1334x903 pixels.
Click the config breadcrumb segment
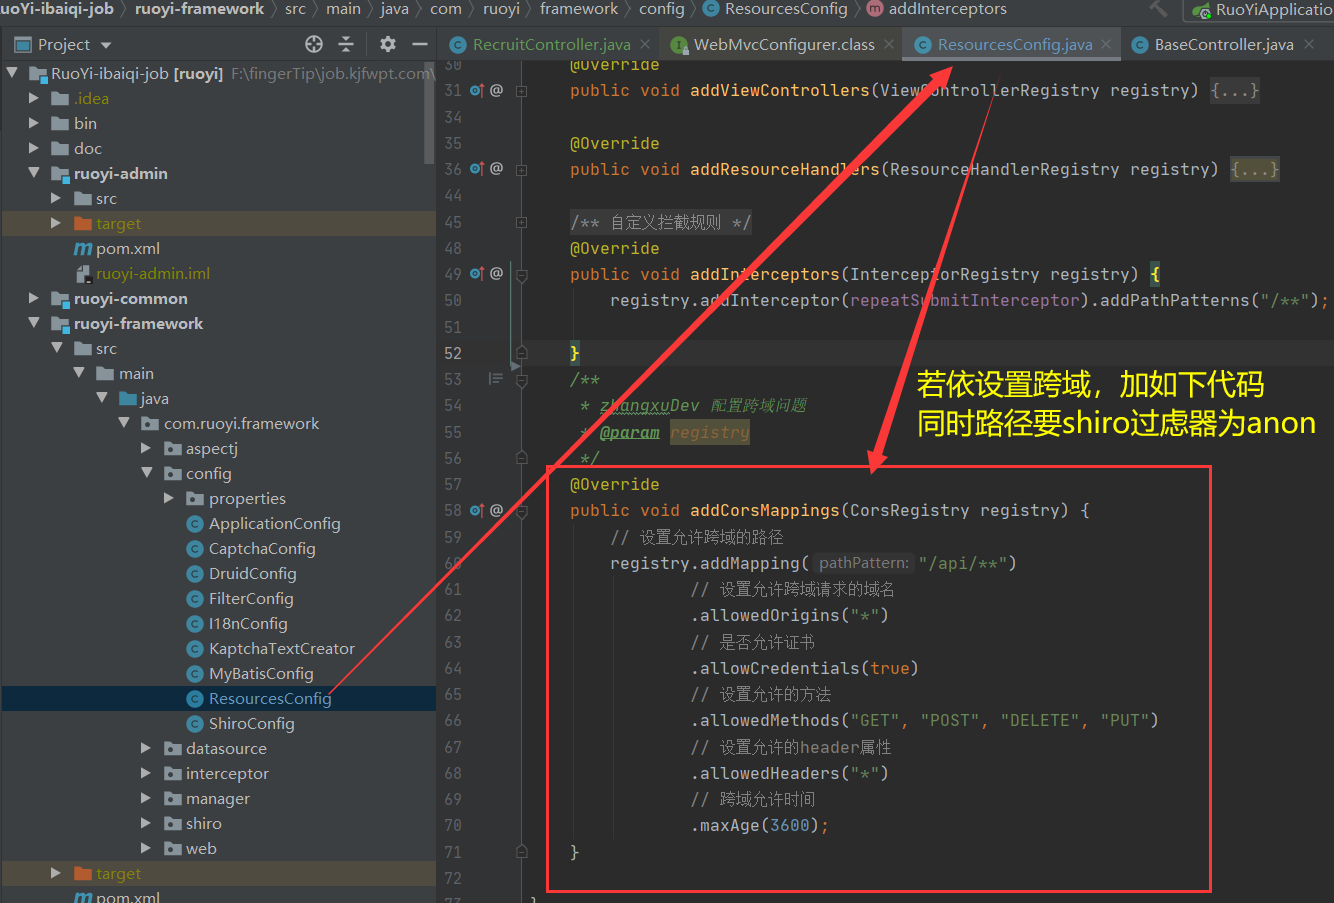[662, 9]
